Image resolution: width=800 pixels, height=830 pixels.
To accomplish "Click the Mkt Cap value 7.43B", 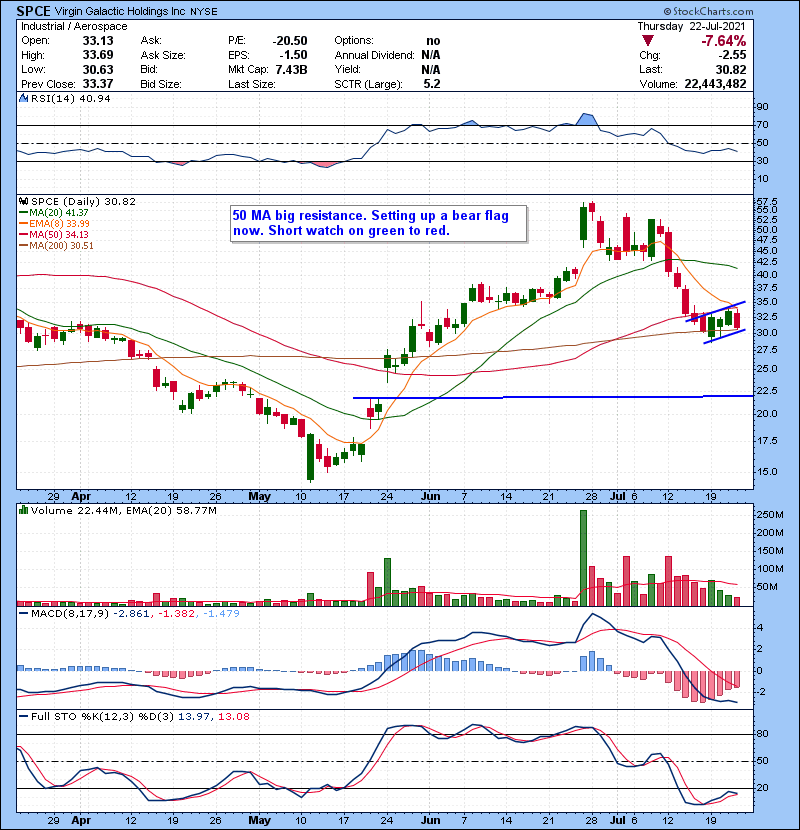I will click(291, 69).
